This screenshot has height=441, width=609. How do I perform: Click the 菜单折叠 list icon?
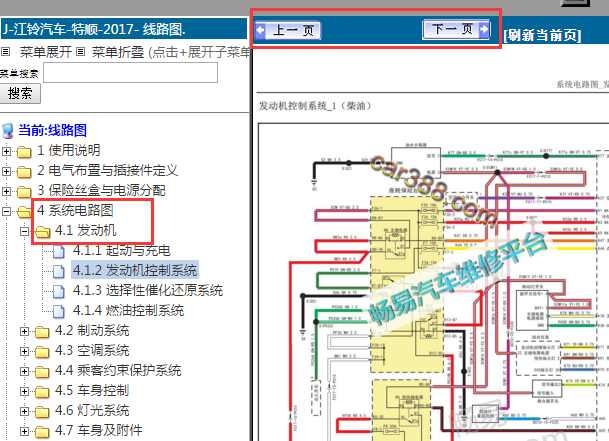pos(80,52)
